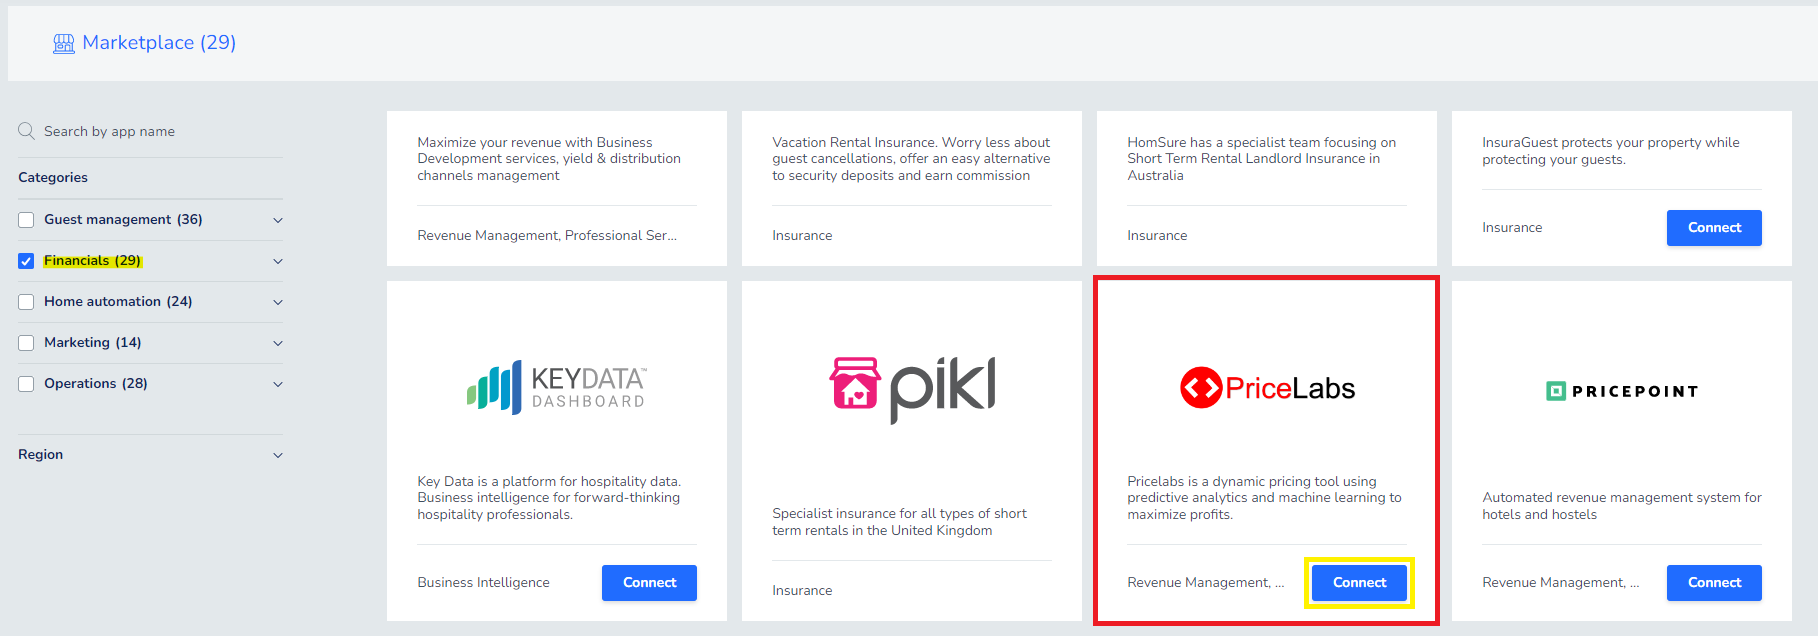Click the HomSure description text
Screen dimensions: 1818x636
pyautogui.click(x=1261, y=159)
